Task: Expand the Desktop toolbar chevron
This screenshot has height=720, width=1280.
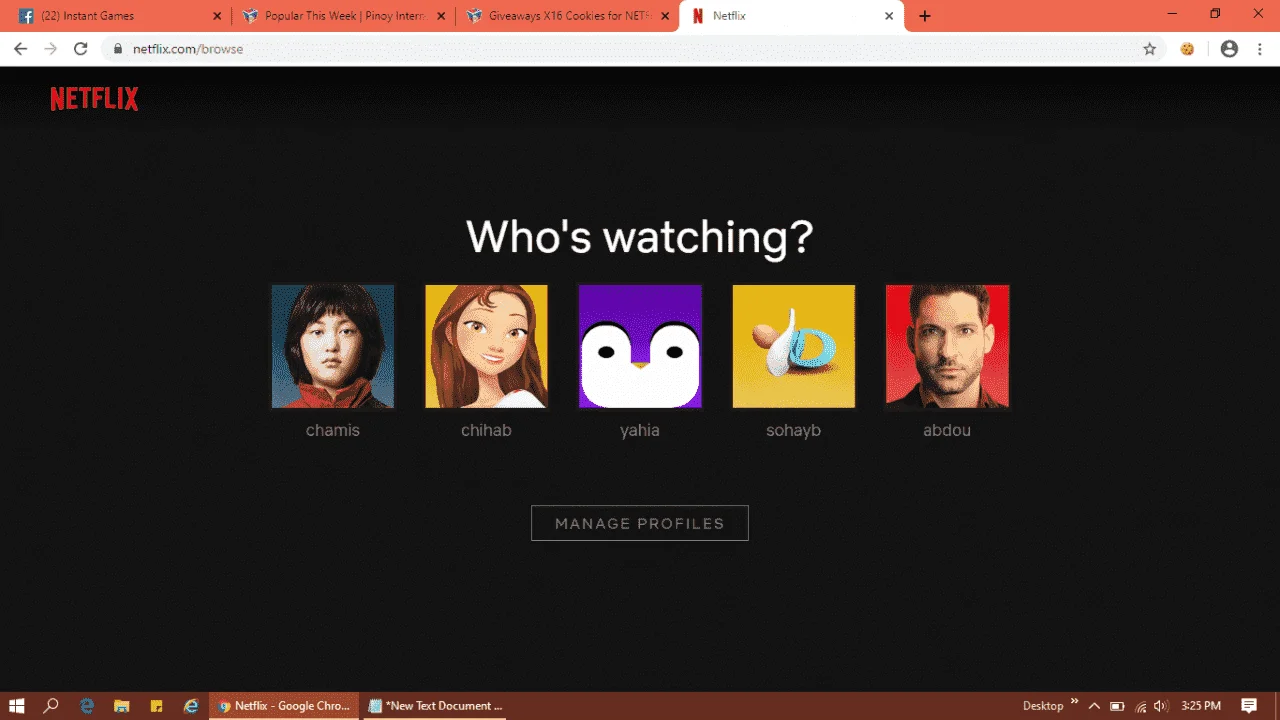Action: tap(1075, 702)
